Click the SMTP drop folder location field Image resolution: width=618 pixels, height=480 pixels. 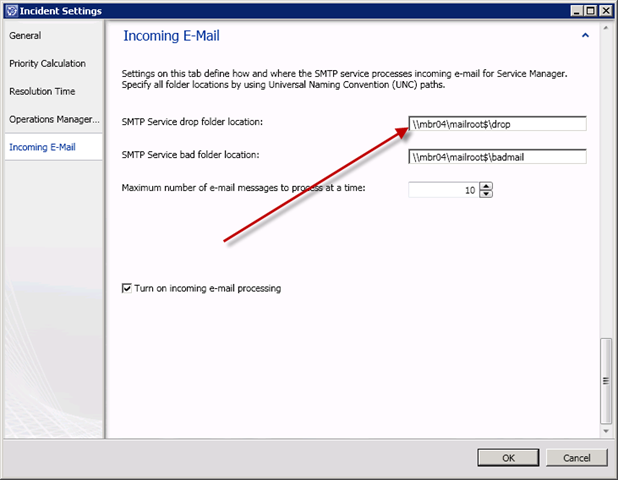(497, 124)
